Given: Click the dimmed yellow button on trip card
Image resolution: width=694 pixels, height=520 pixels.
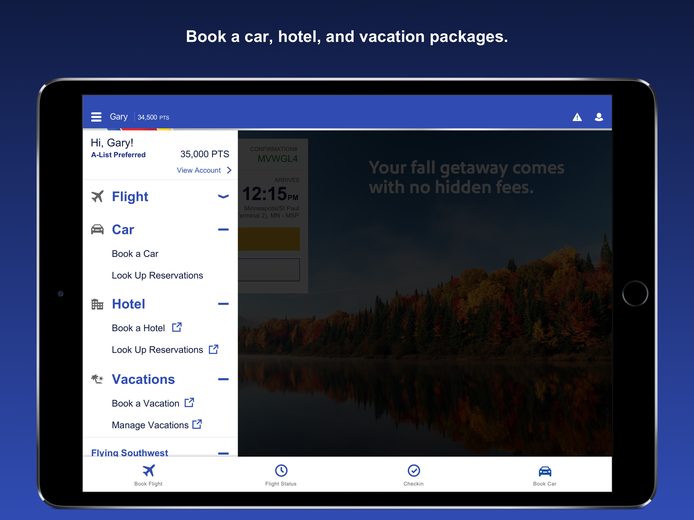Looking at the screenshot, I should [269, 239].
